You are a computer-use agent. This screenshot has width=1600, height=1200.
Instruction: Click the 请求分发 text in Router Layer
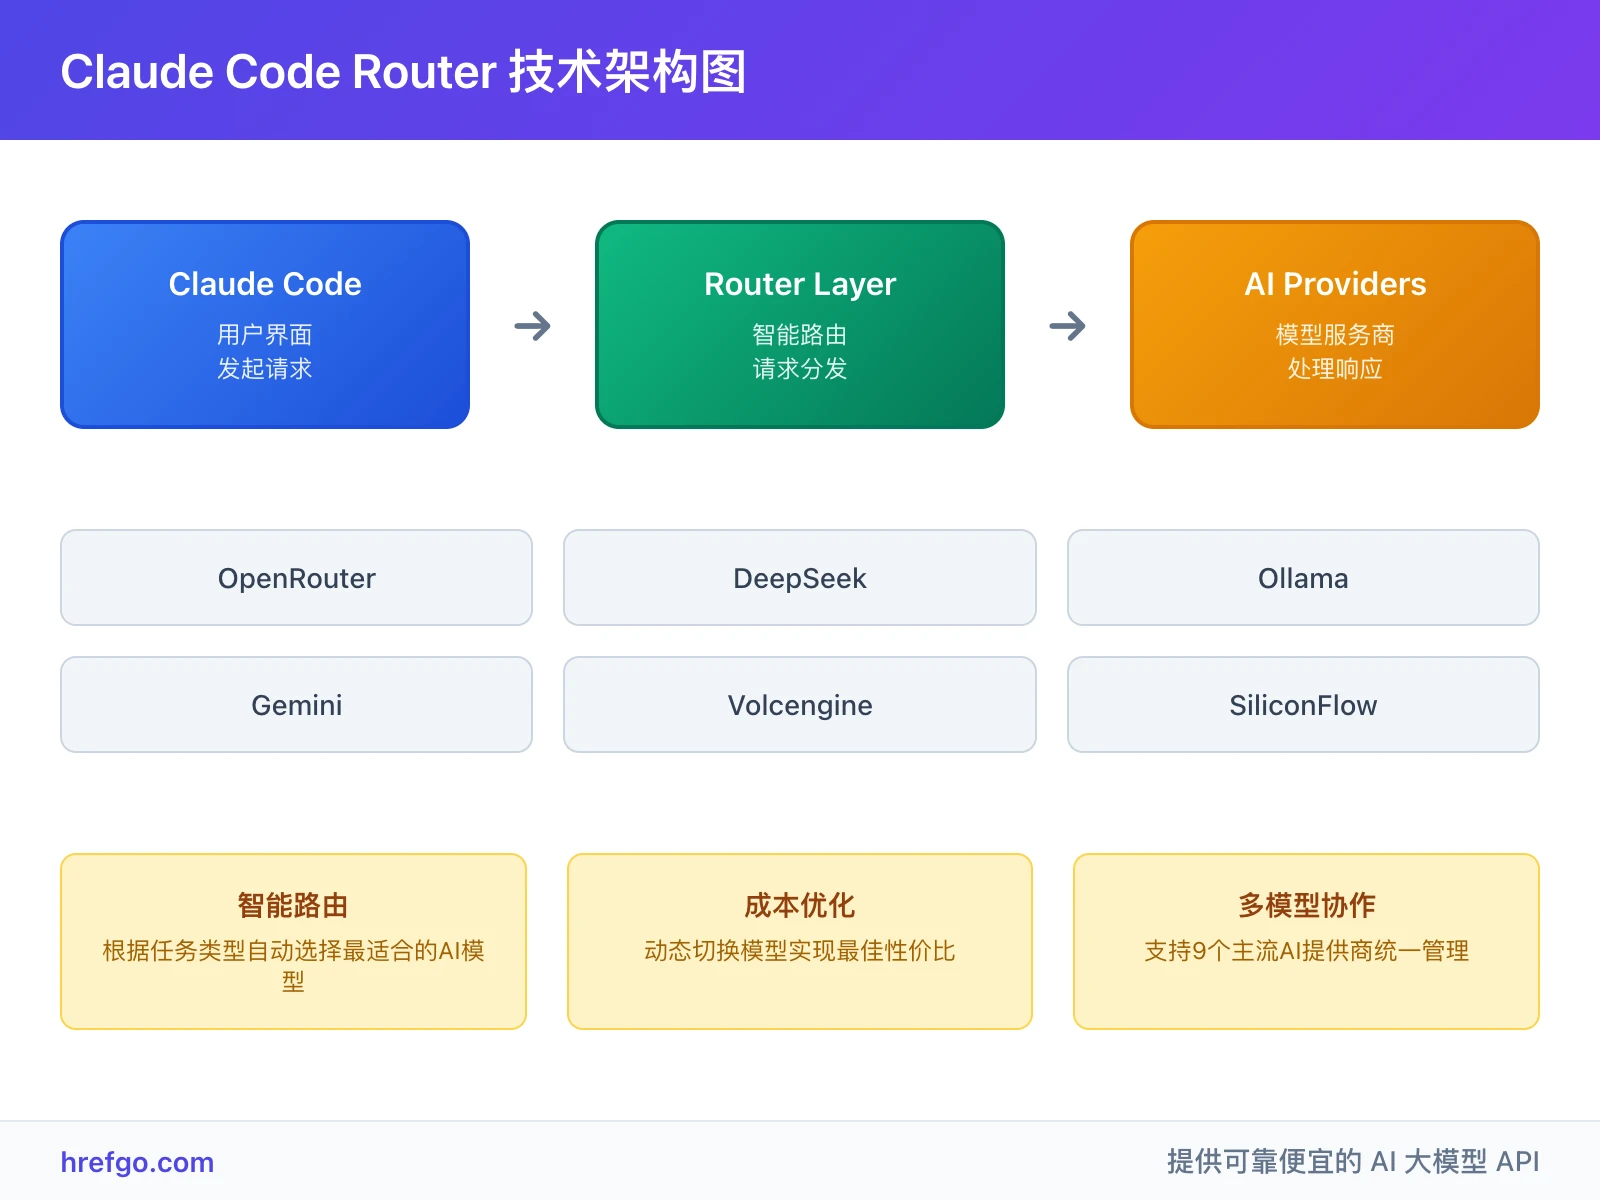point(800,369)
